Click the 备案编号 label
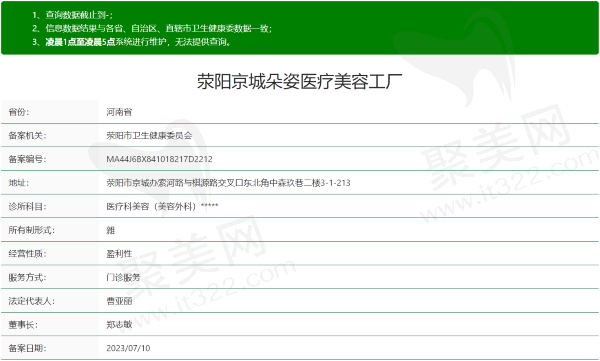The width and height of the screenshot is (600, 361). pos(27,159)
